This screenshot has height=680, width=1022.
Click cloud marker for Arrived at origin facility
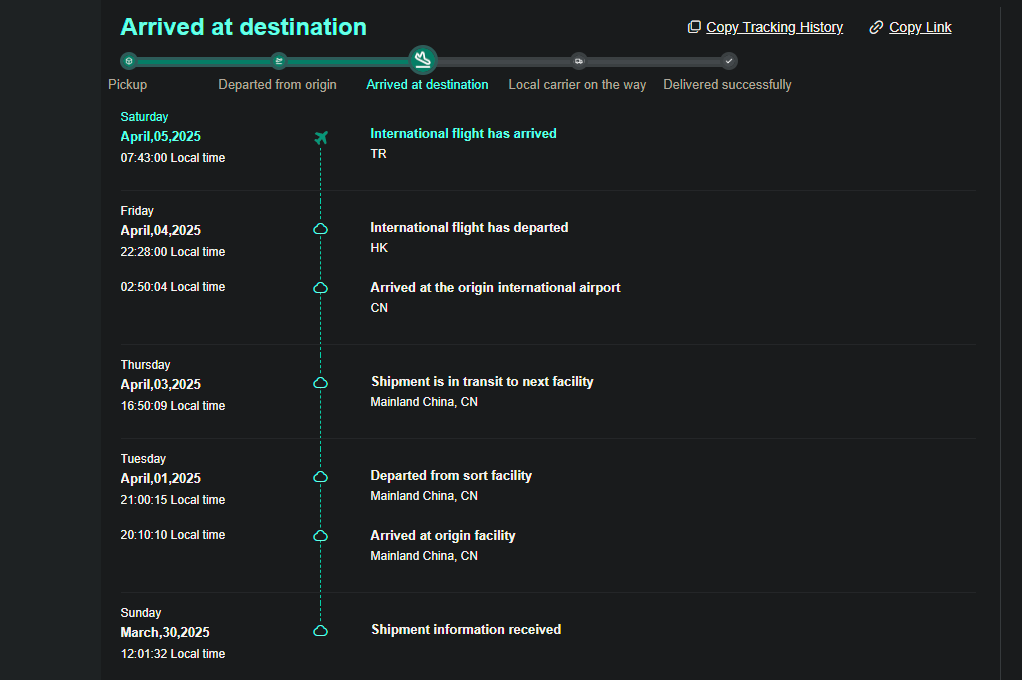point(321,536)
